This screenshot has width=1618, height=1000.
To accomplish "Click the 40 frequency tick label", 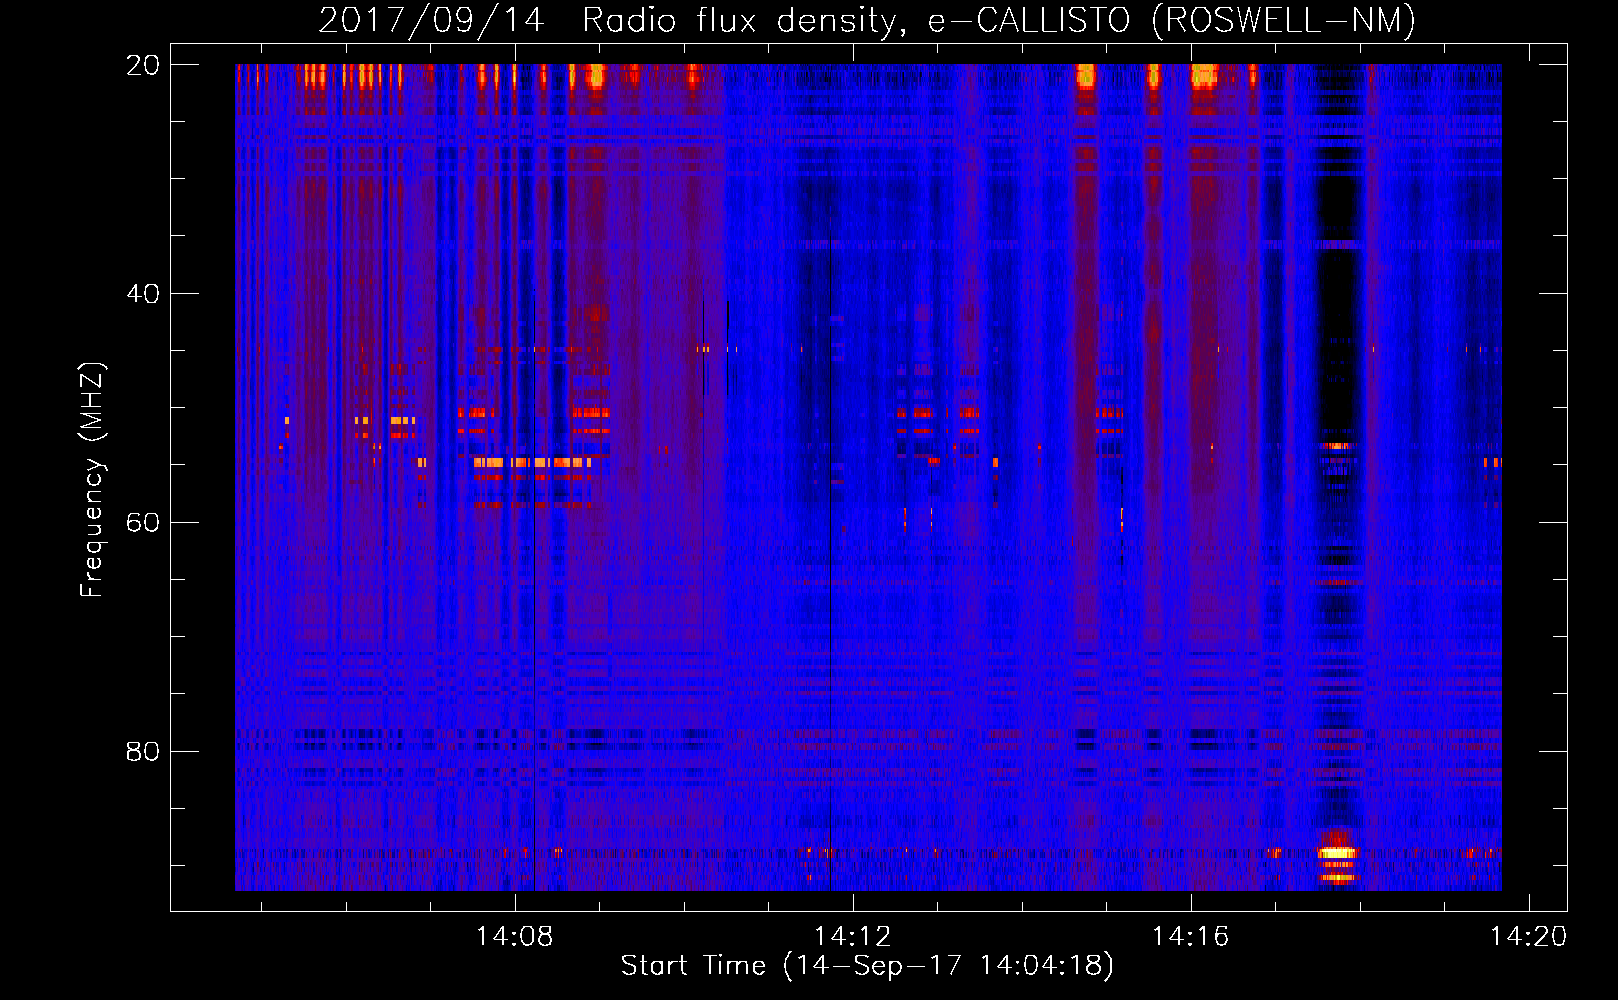I will pyautogui.click(x=142, y=294).
